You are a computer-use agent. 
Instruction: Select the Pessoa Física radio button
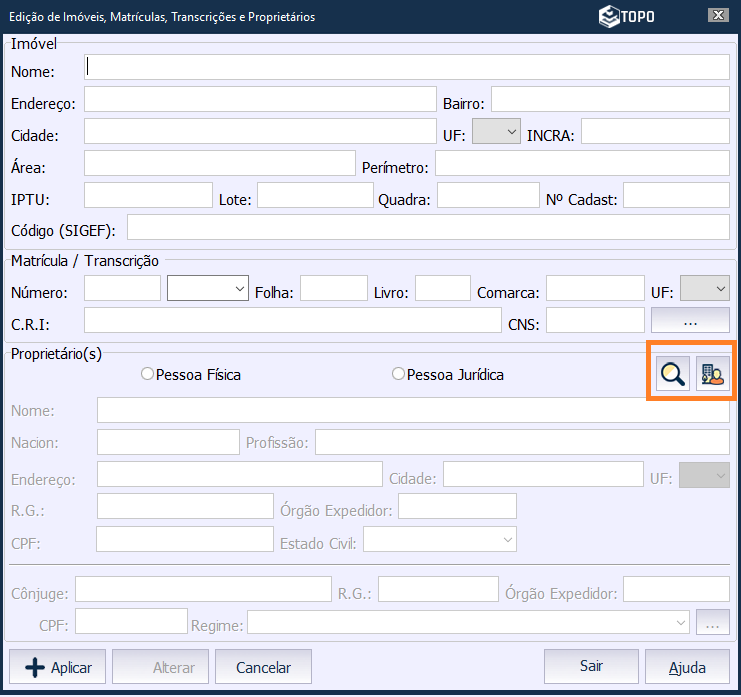click(148, 375)
